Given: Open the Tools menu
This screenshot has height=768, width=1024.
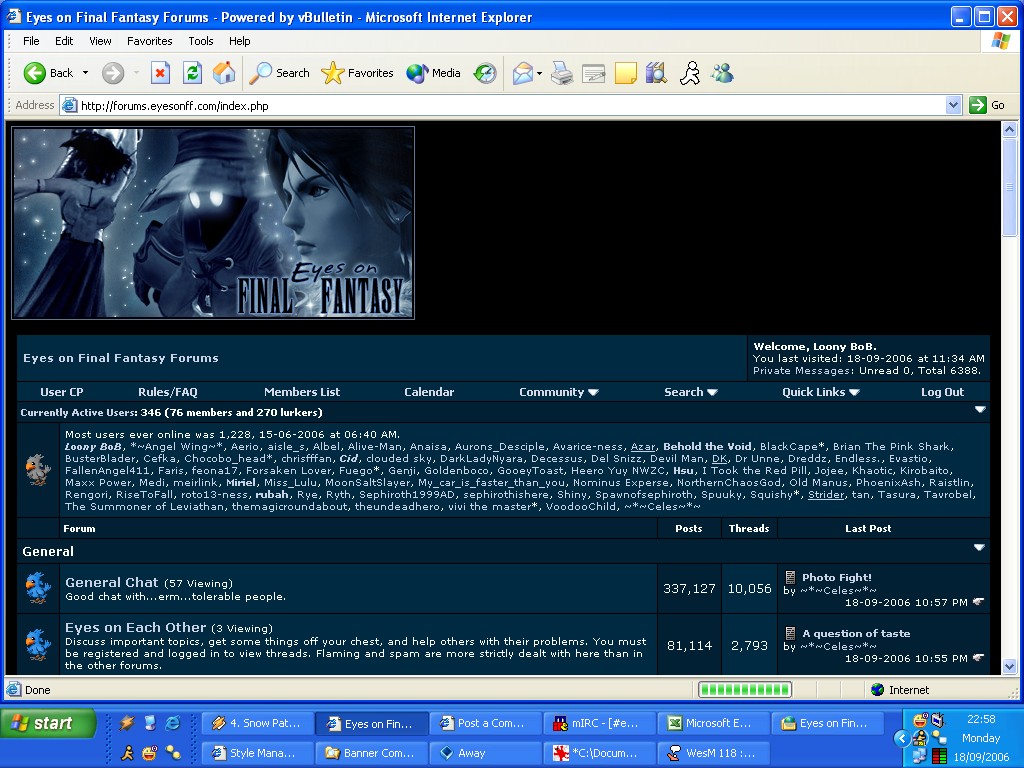Looking at the screenshot, I should 200,40.
